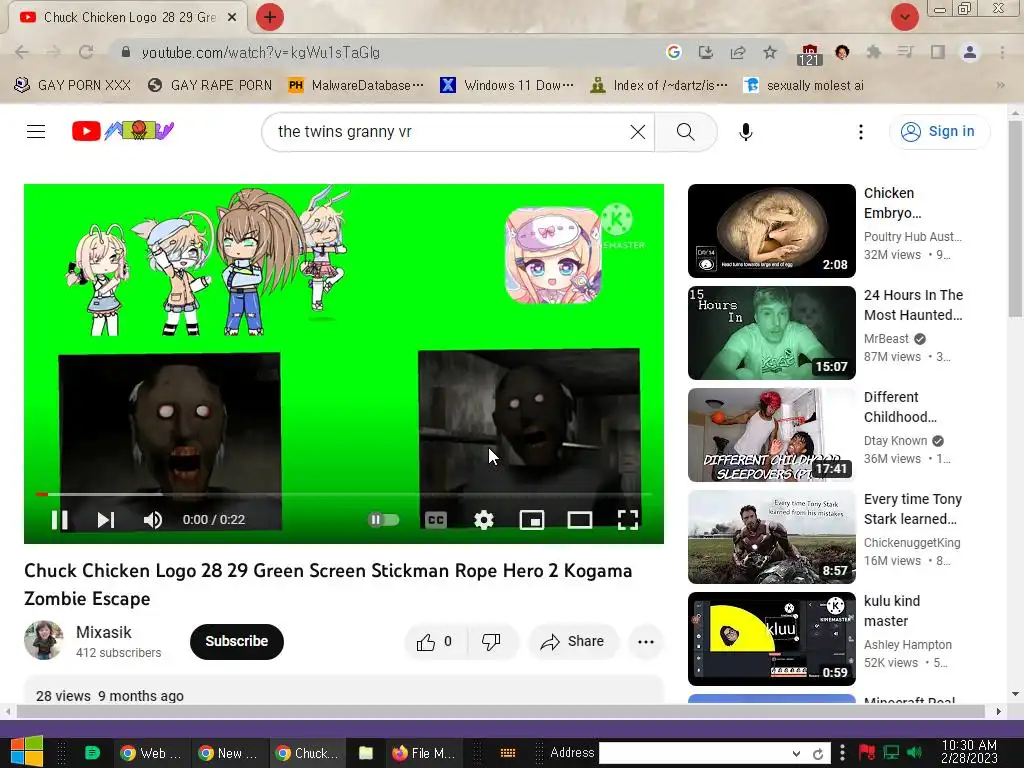Open more actions ellipsis under video
1024x768 pixels.
(646, 642)
